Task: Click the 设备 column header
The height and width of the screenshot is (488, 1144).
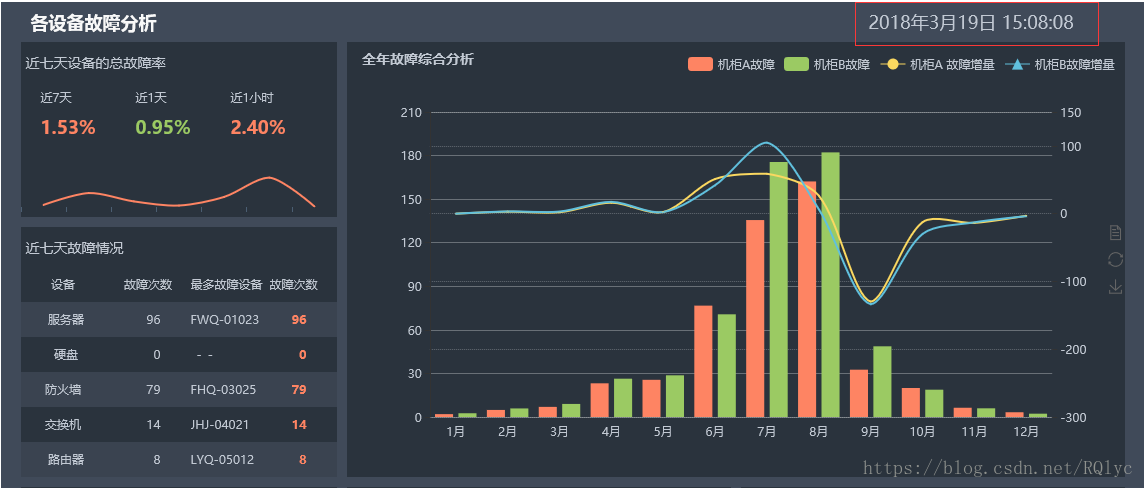Action: click(63, 284)
